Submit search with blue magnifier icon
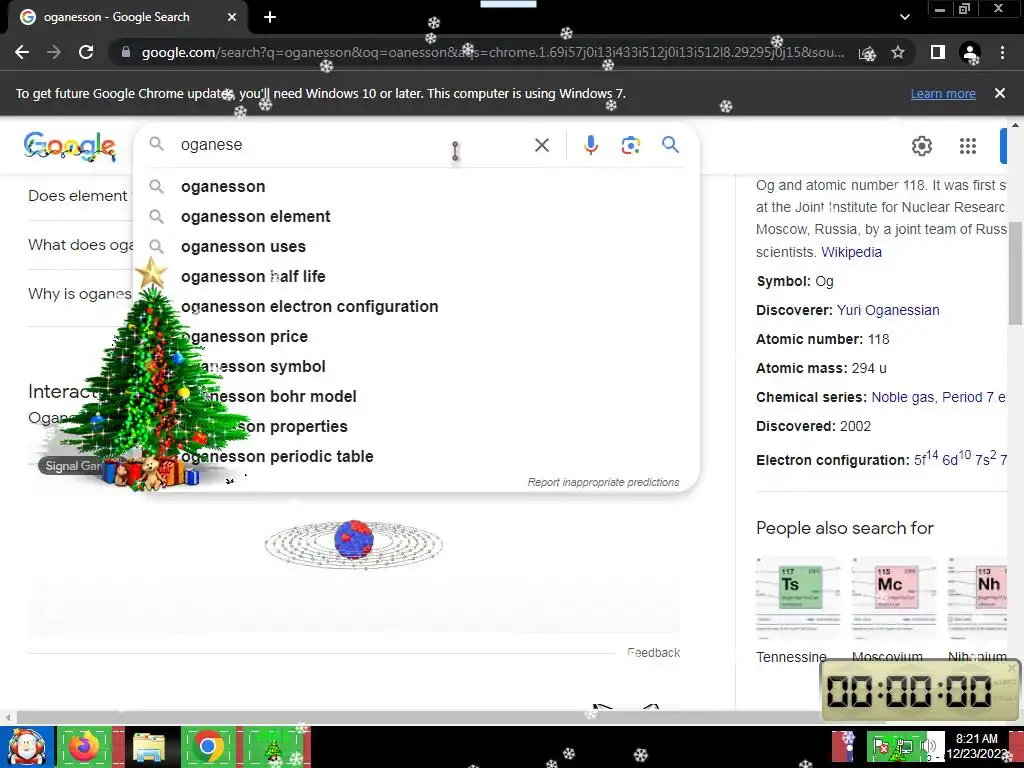Image resolution: width=1024 pixels, height=768 pixels. coord(670,145)
